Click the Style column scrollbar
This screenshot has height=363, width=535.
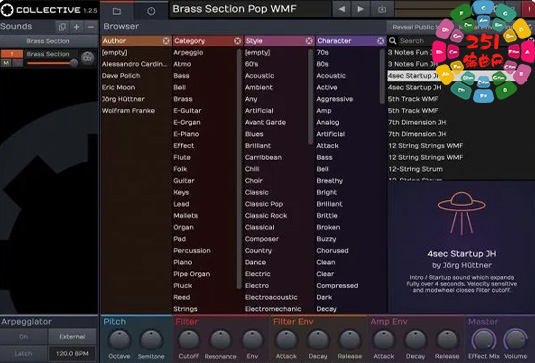[310, 97]
